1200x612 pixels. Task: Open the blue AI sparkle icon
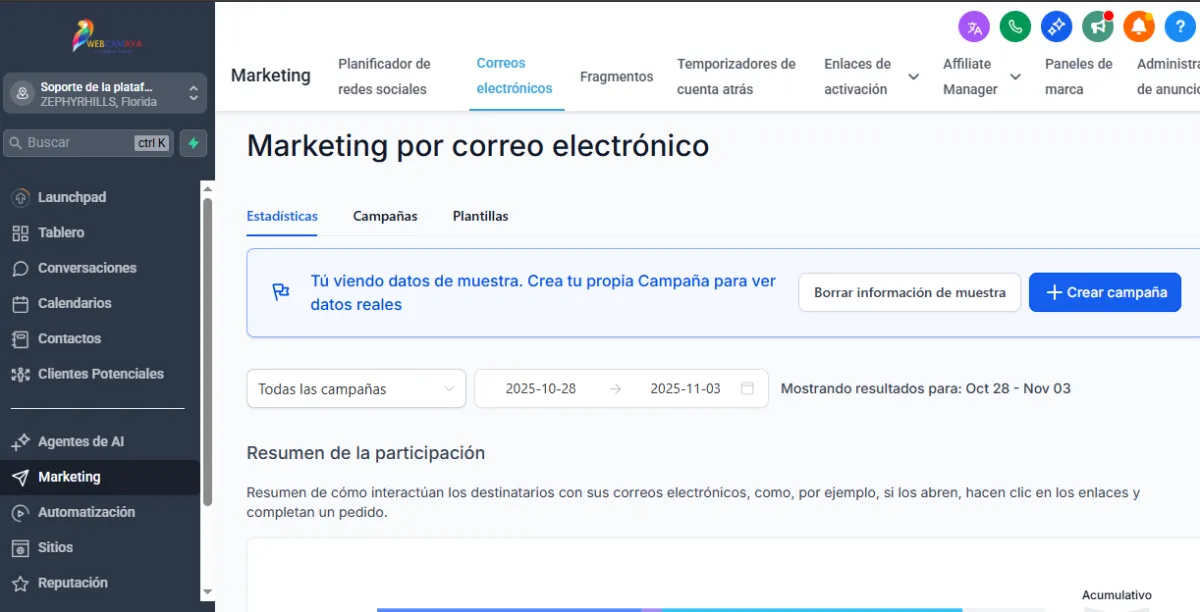1056,27
